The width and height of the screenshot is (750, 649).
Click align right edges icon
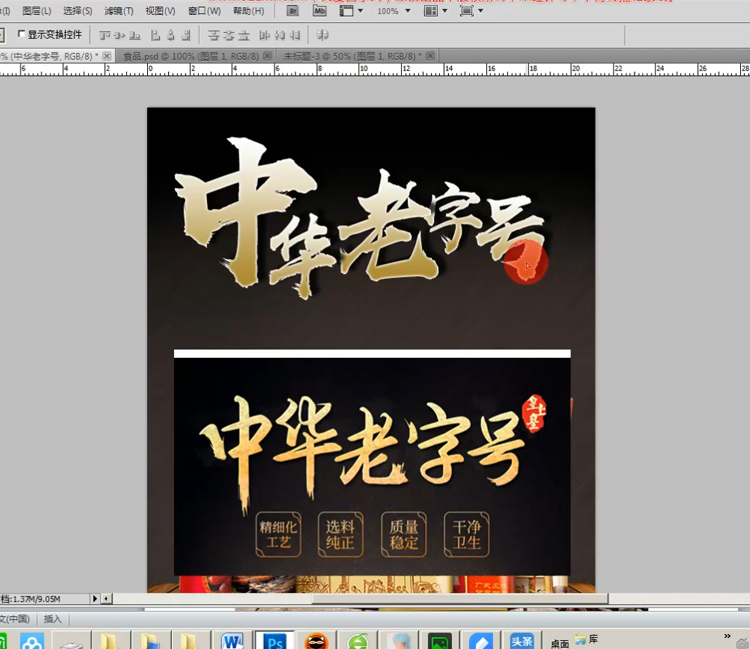186,35
